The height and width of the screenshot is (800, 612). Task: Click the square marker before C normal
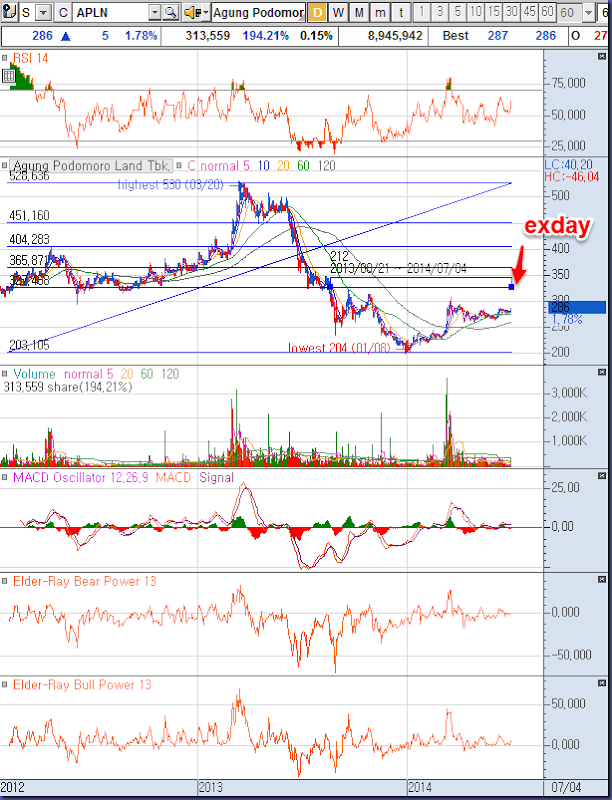[x=180, y=165]
